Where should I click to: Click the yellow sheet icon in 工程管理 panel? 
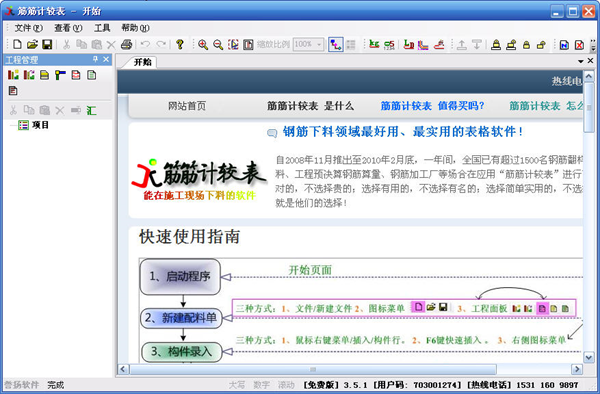[x=44, y=75]
